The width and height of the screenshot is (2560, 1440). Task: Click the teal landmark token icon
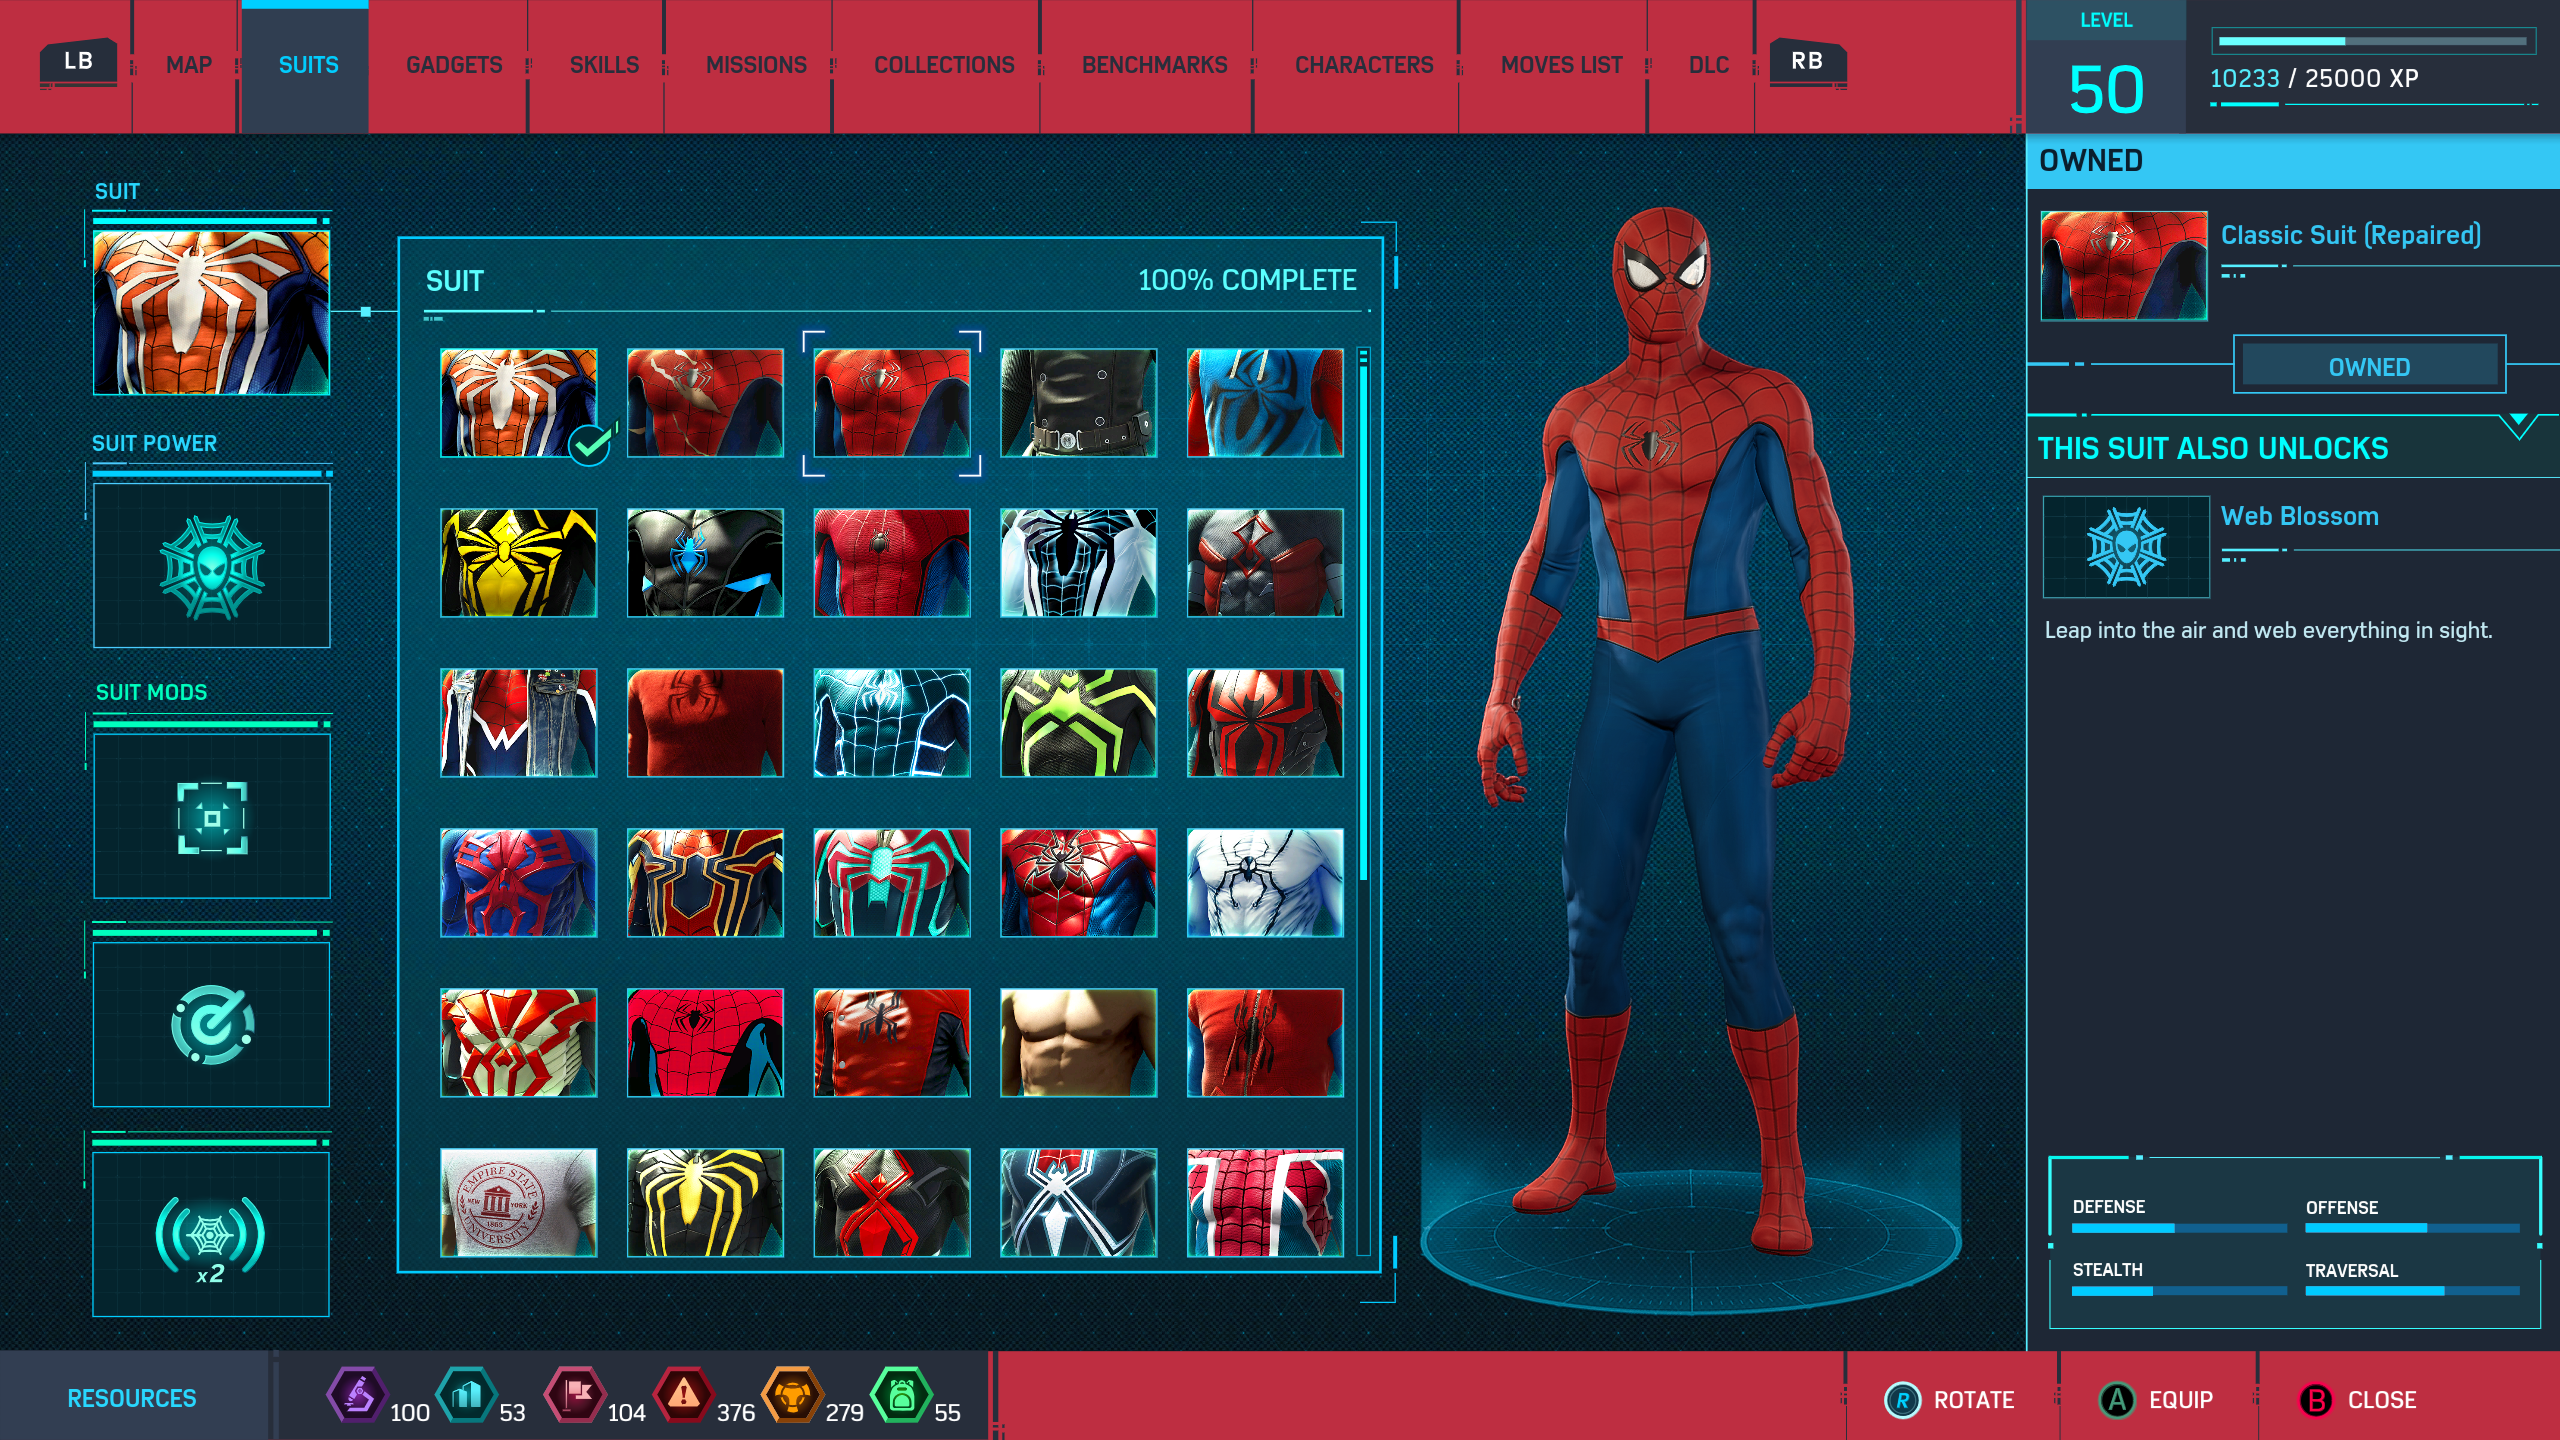(x=467, y=1396)
